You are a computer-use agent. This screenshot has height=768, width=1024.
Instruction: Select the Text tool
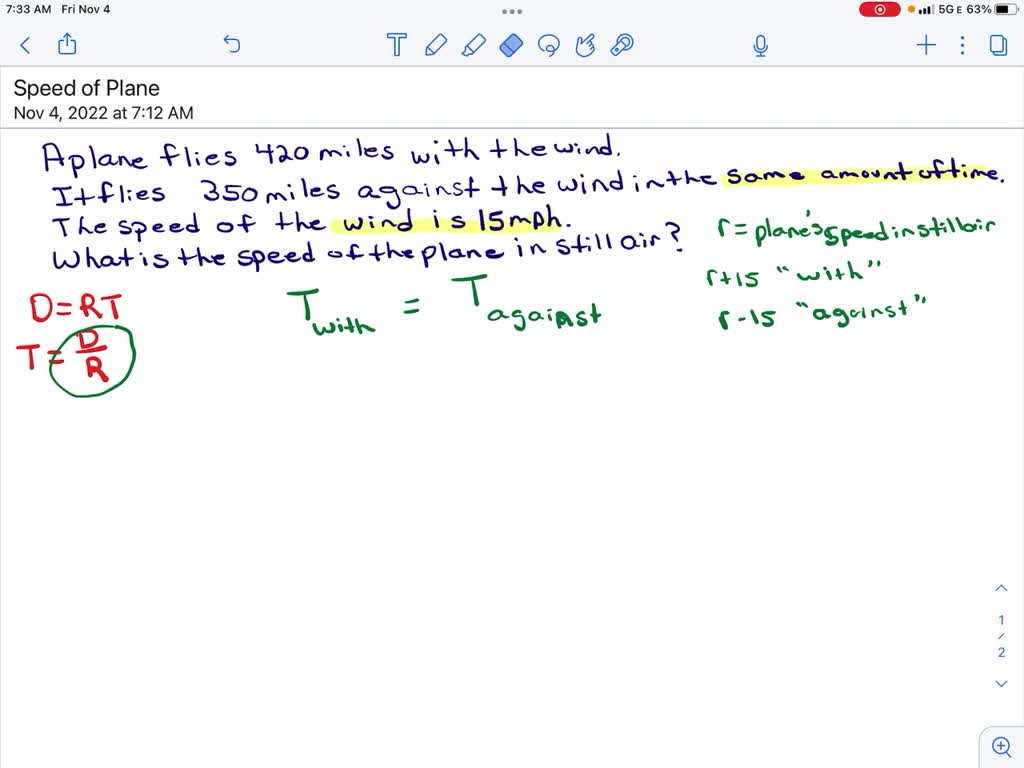tap(396, 45)
